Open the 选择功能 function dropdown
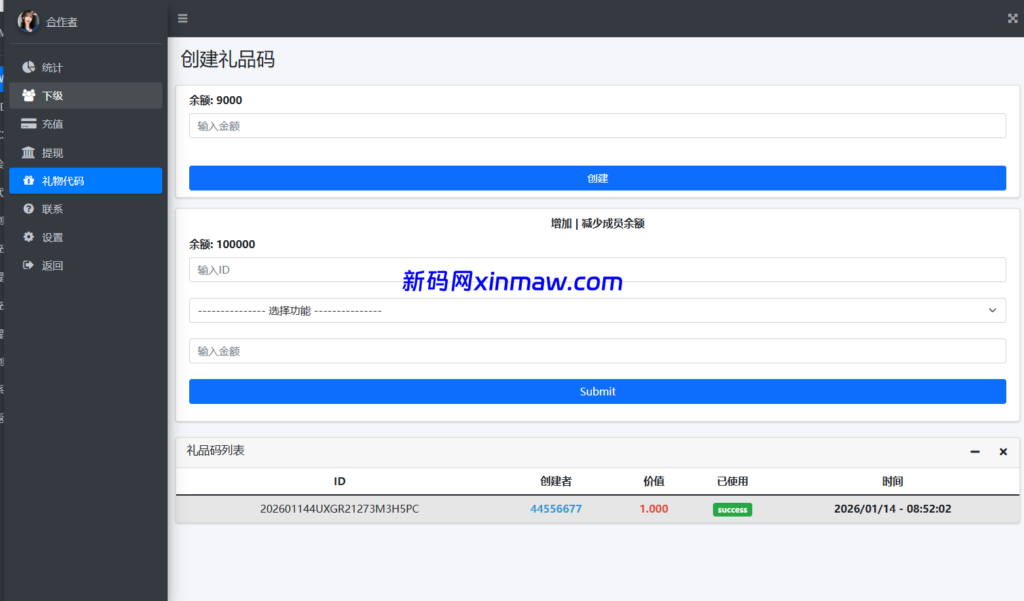 click(x=597, y=310)
